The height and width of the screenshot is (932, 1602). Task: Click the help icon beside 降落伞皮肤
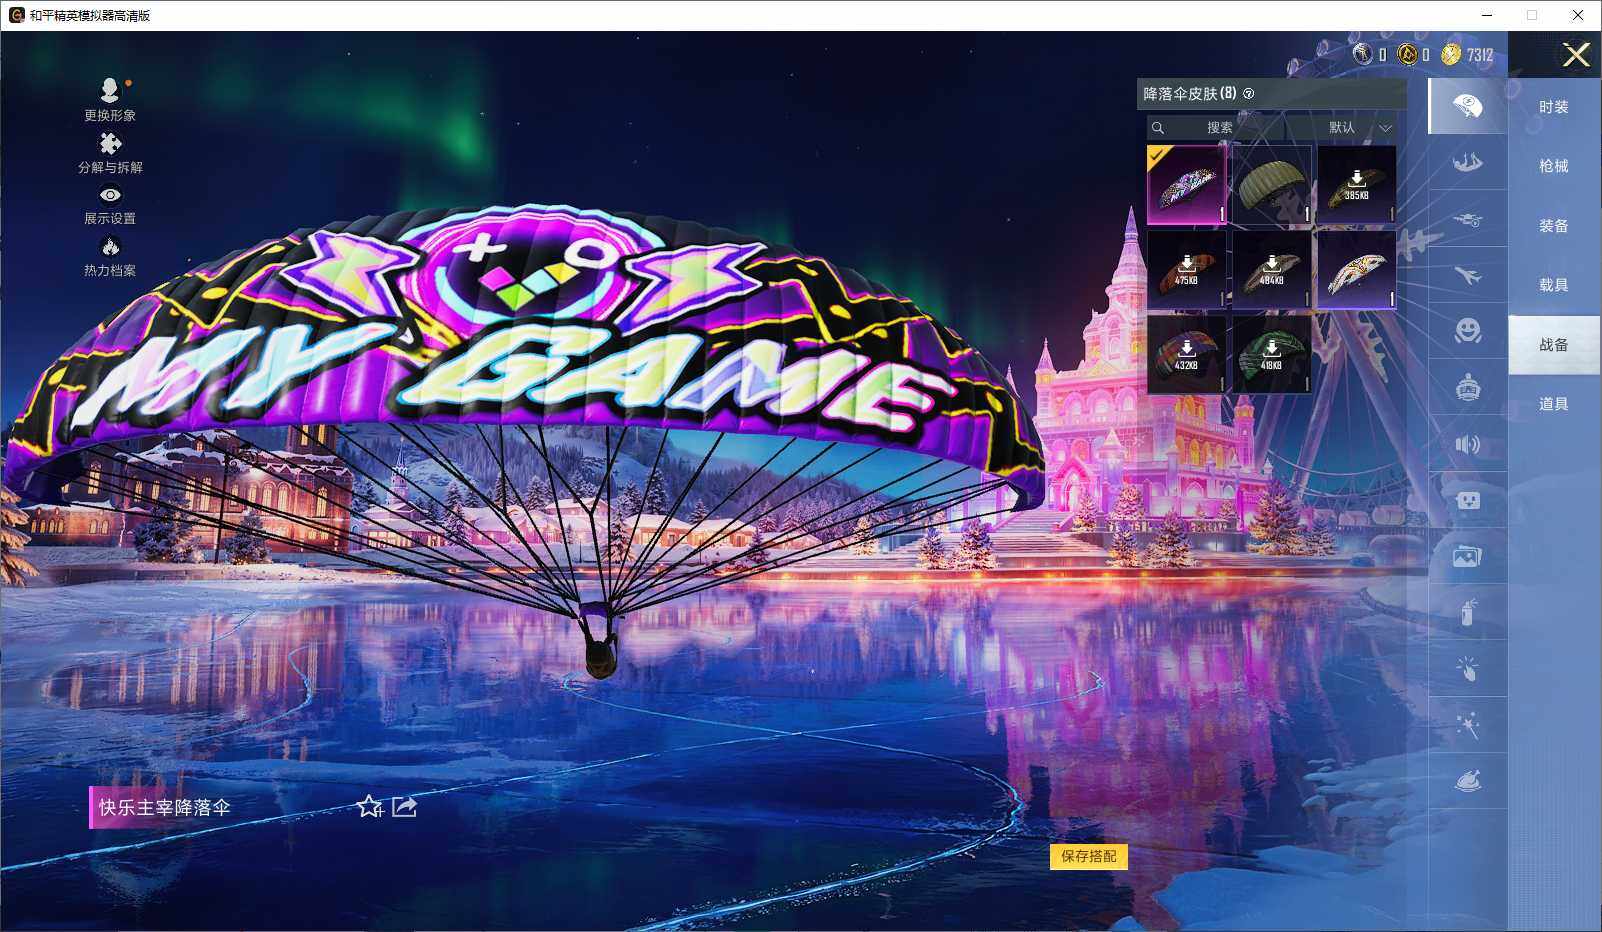[1249, 94]
